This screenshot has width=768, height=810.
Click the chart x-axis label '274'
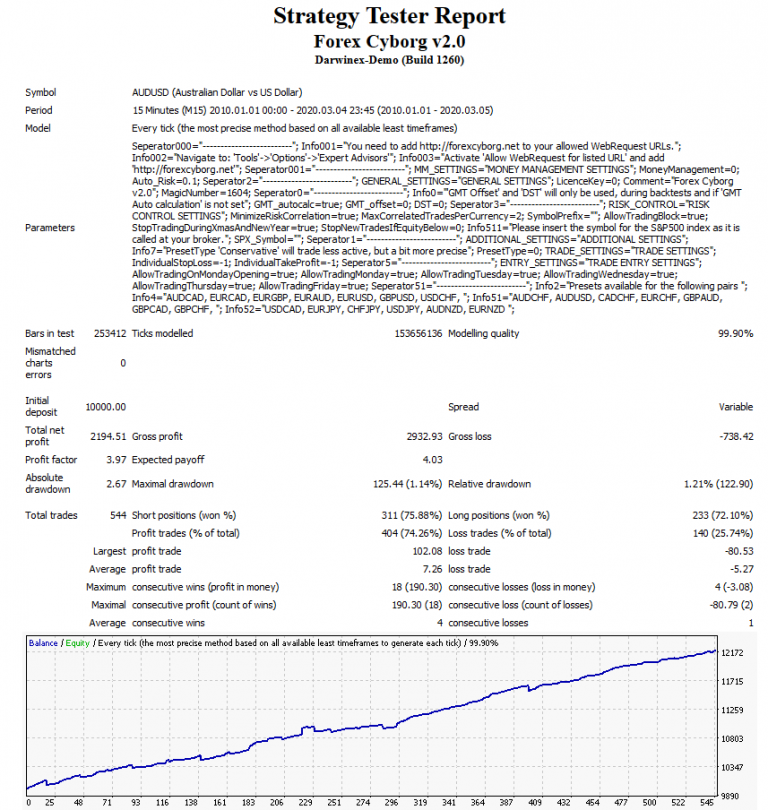click(x=363, y=803)
